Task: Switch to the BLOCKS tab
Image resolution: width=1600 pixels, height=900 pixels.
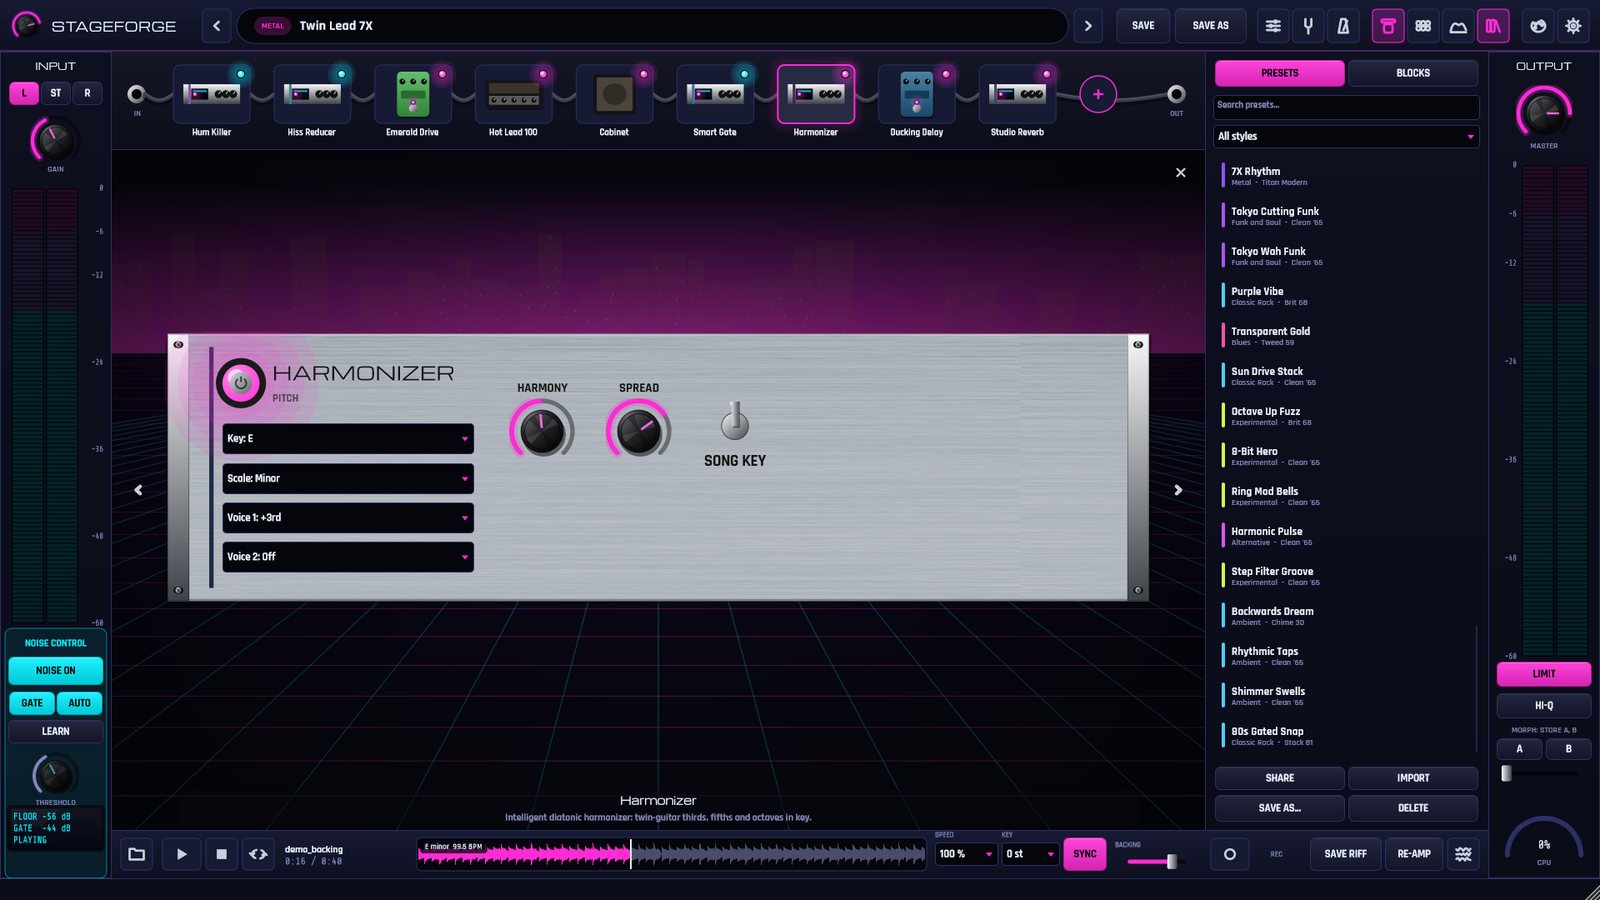Action: click(x=1413, y=73)
